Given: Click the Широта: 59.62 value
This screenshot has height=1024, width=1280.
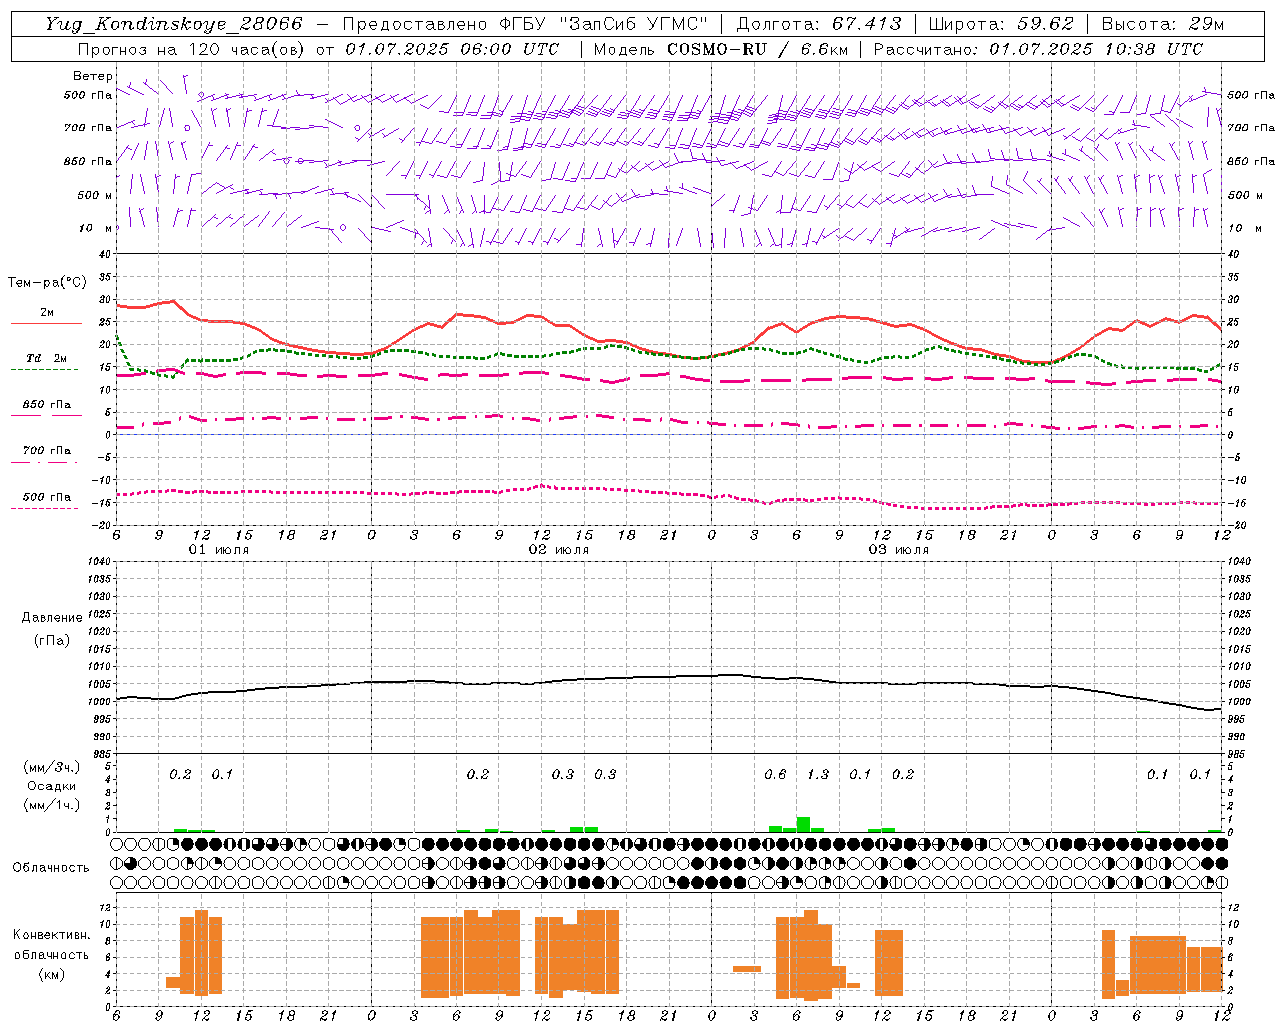Looking at the screenshot, I should (x=1000, y=24).
